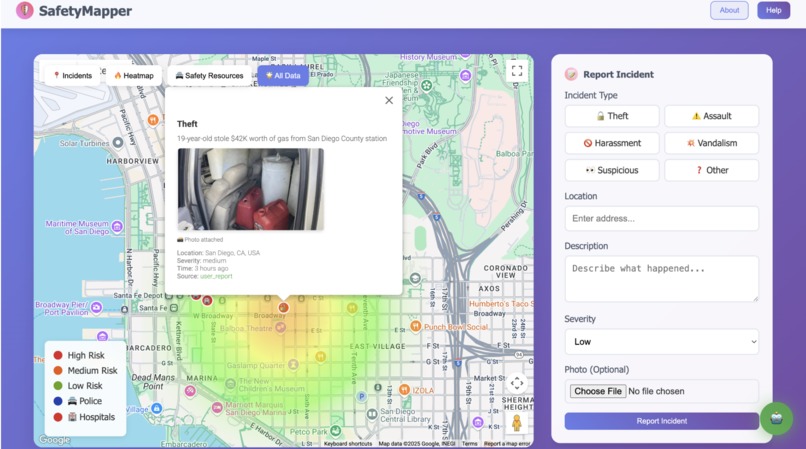Open the About page
This screenshot has width=806, height=449.
pyautogui.click(x=729, y=10)
